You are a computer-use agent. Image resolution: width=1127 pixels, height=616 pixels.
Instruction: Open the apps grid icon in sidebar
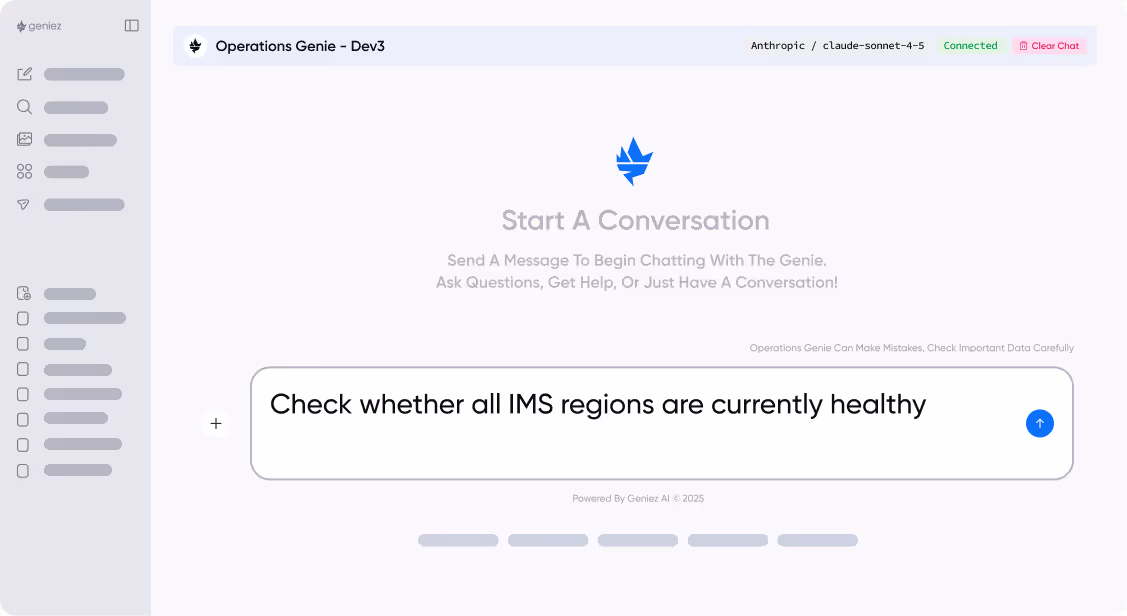point(24,171)
